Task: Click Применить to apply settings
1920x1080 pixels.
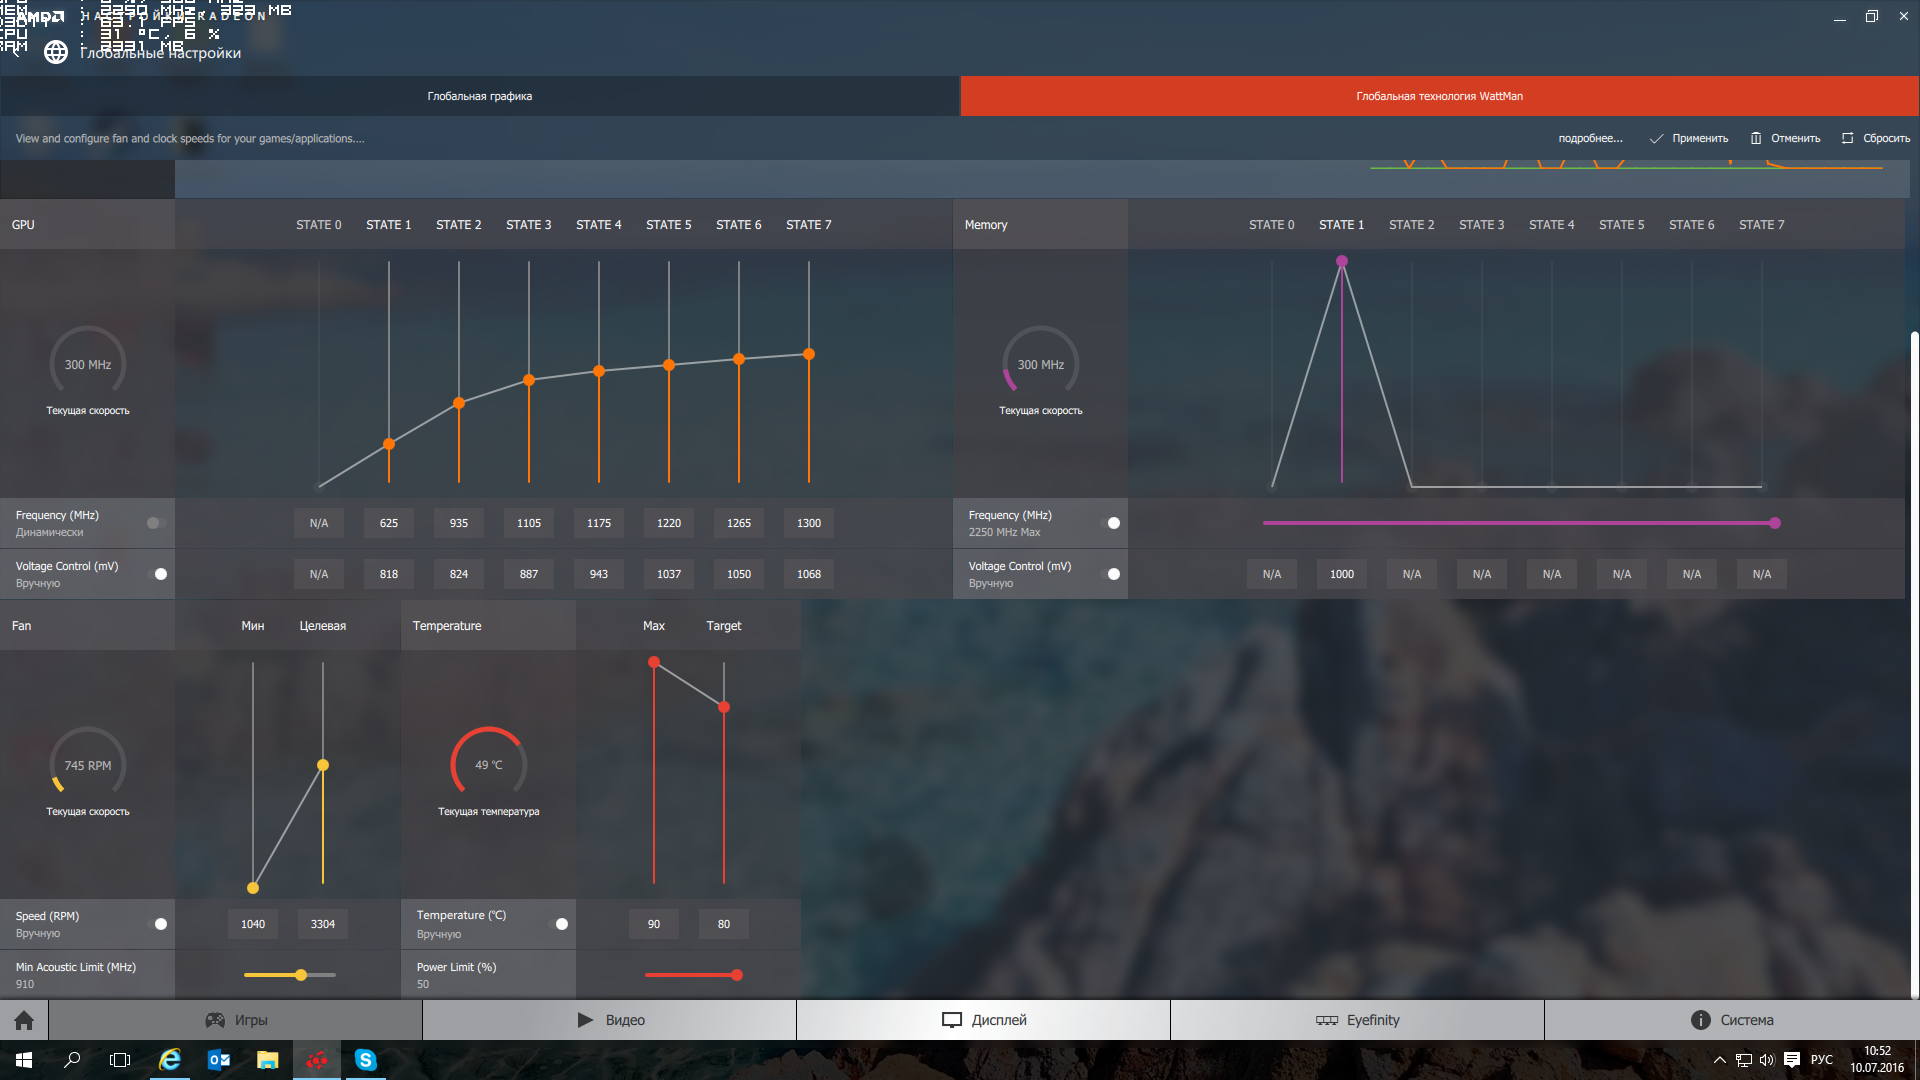Action: 1689,138
